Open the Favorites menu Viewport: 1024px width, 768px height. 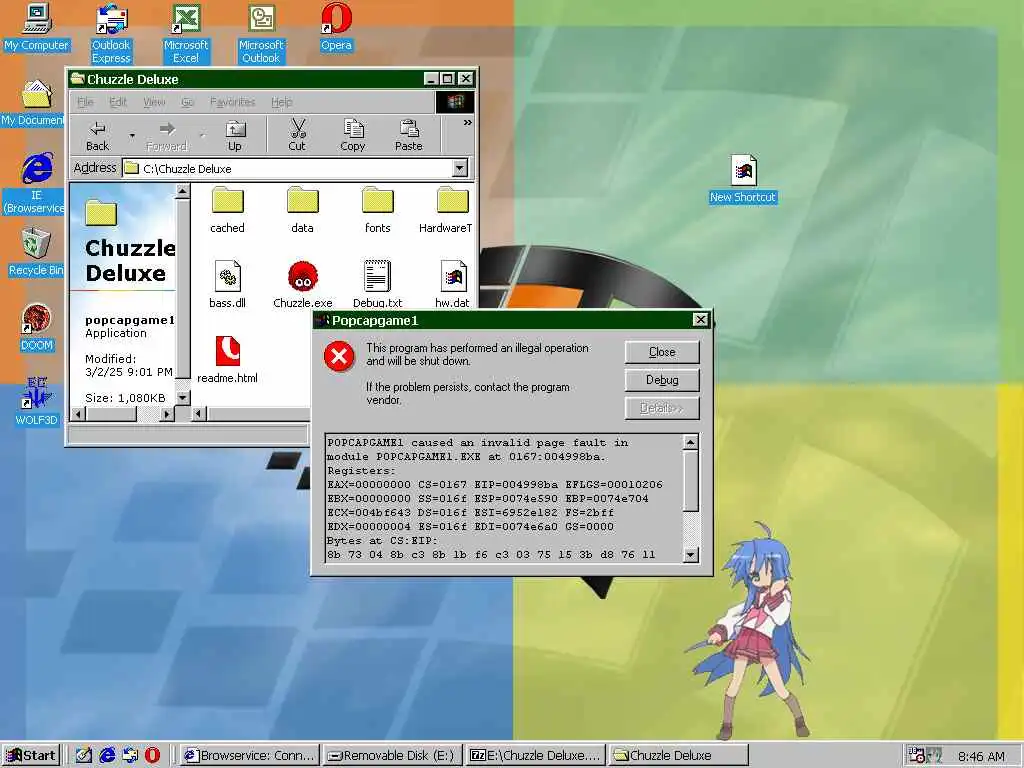[232, 102]
